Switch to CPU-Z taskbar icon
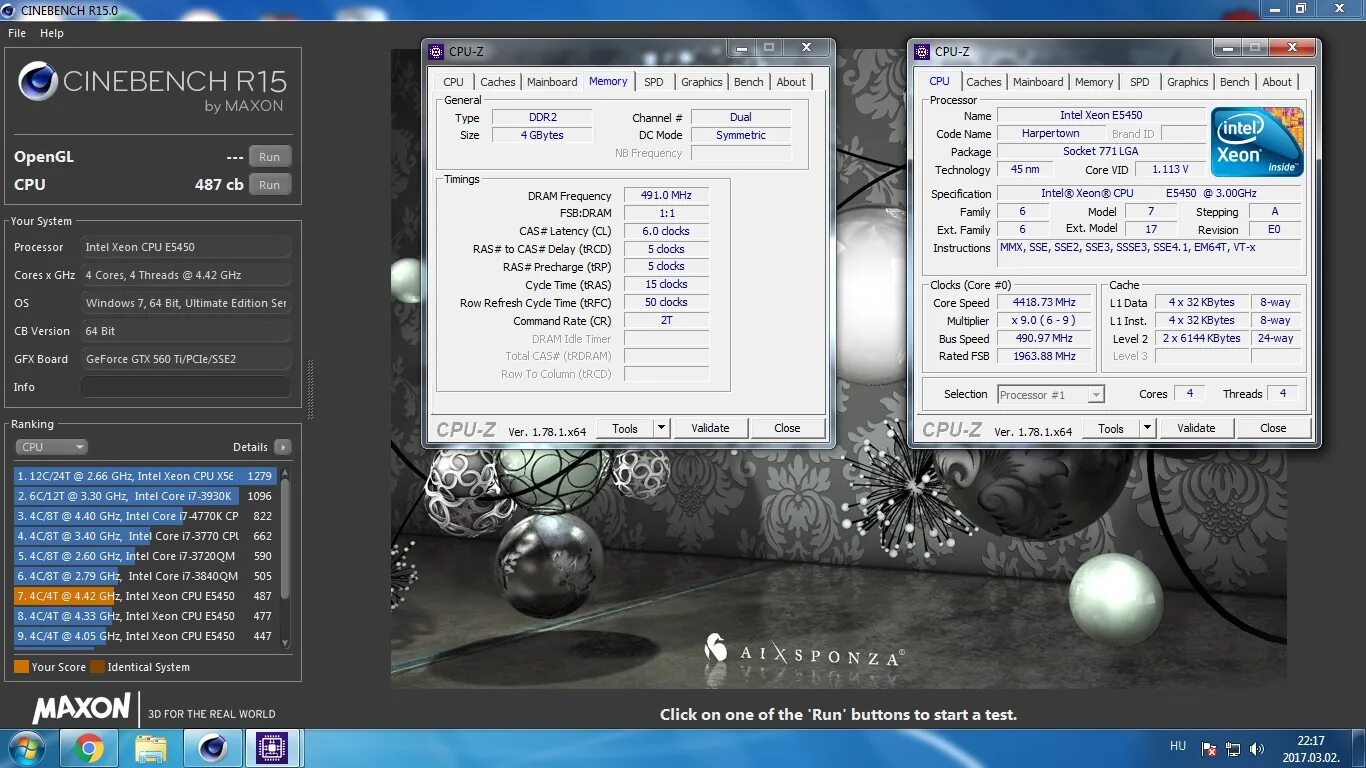The width and height of the screenshot is (1366, 768). [x=272, y=748]
